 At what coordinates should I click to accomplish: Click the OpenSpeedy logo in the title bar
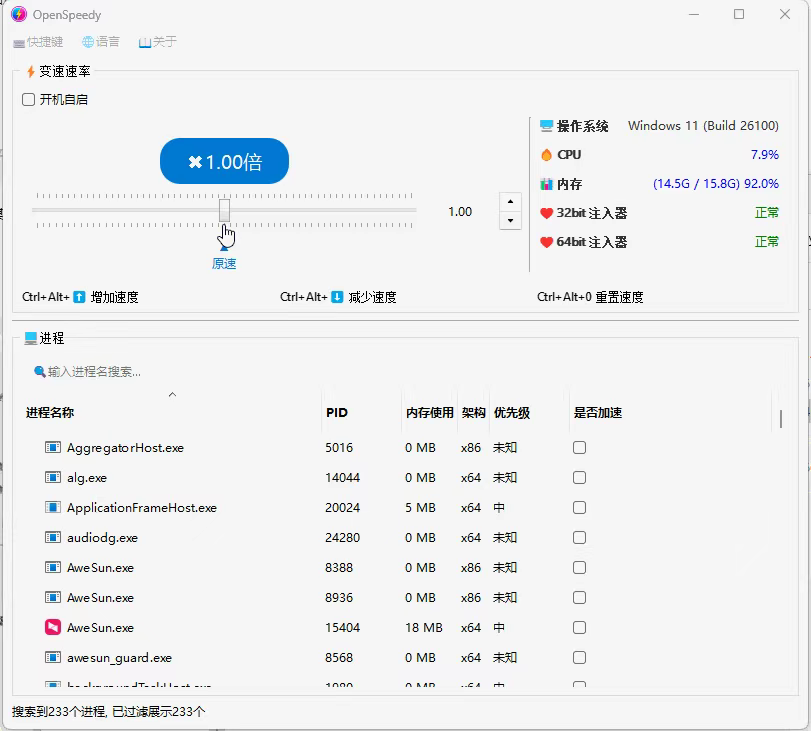pyautogui.click(x=20, y=14)
